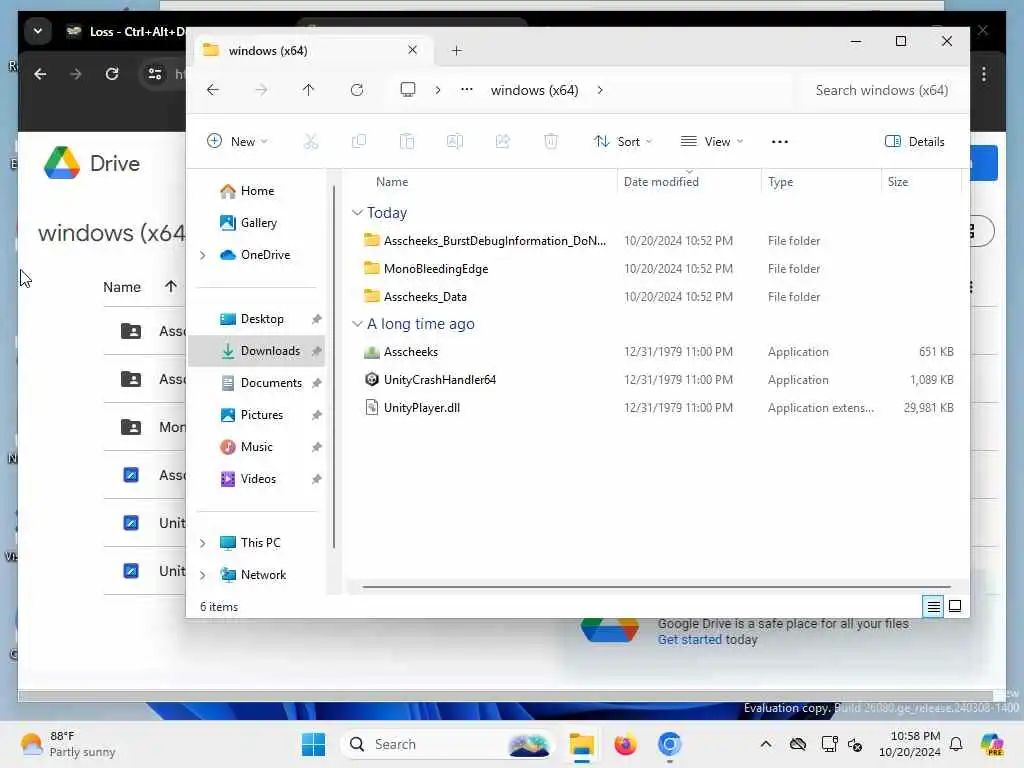Click the taskbar Search box
1024x768 pixels.
[x=446, y=744]
